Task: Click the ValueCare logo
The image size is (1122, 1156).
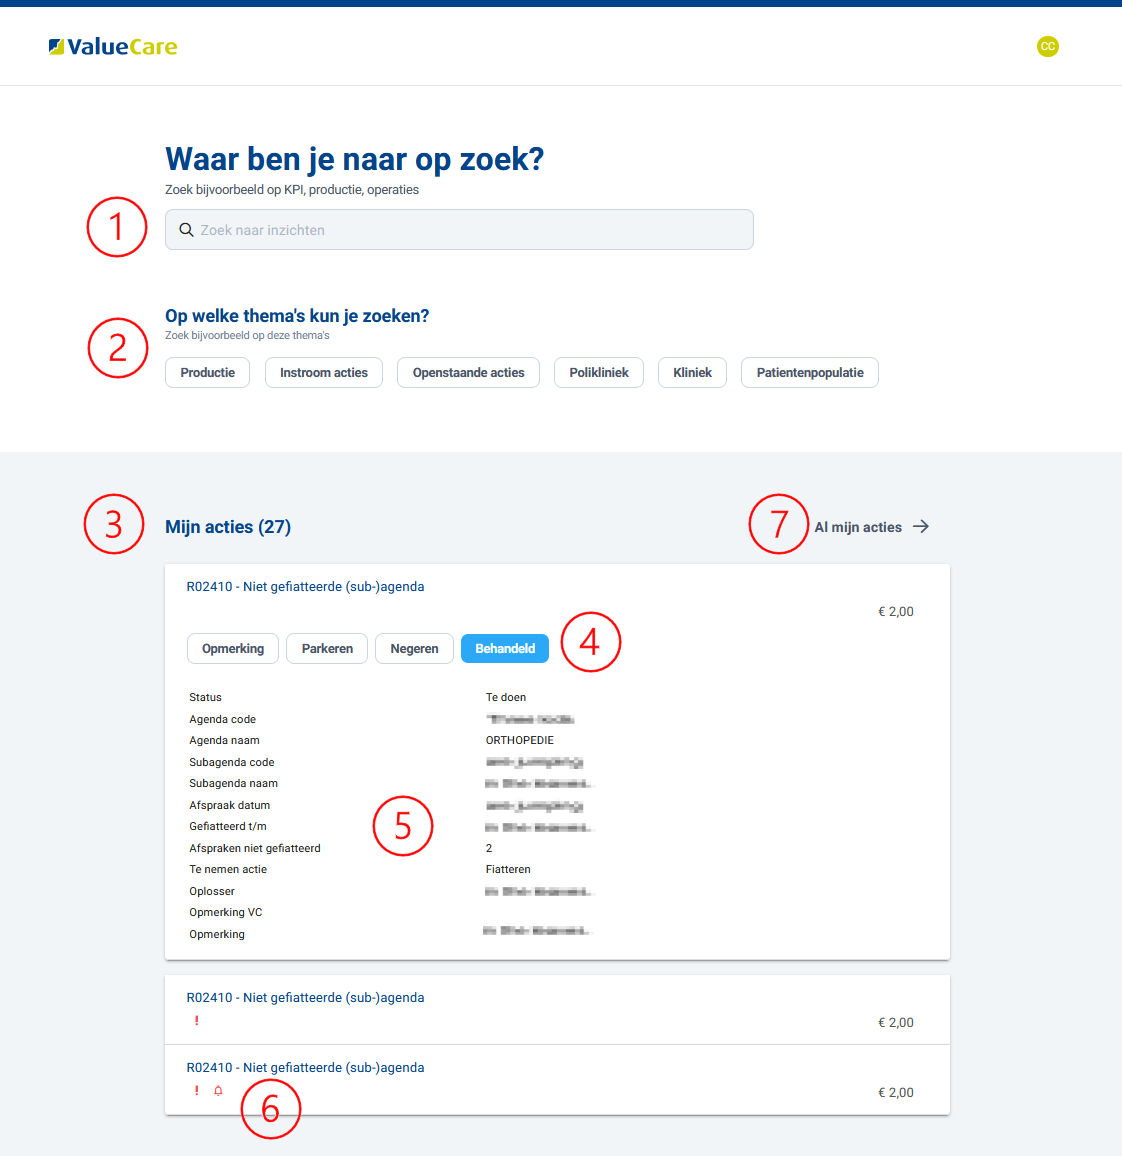Action: pos(113,47)
